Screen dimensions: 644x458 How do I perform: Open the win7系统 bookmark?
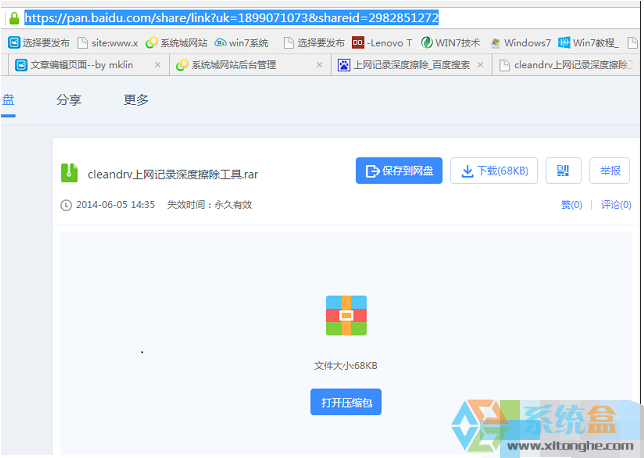pos(242,43)
